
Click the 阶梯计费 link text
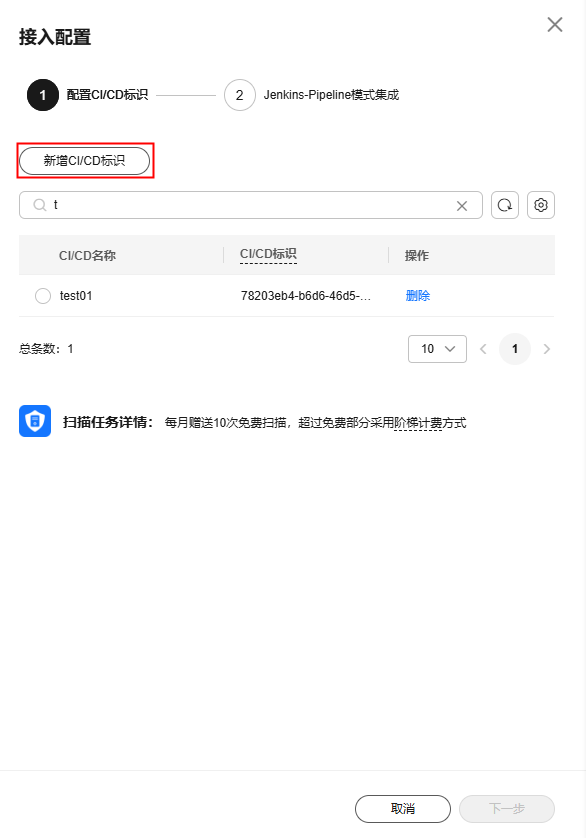418,423
